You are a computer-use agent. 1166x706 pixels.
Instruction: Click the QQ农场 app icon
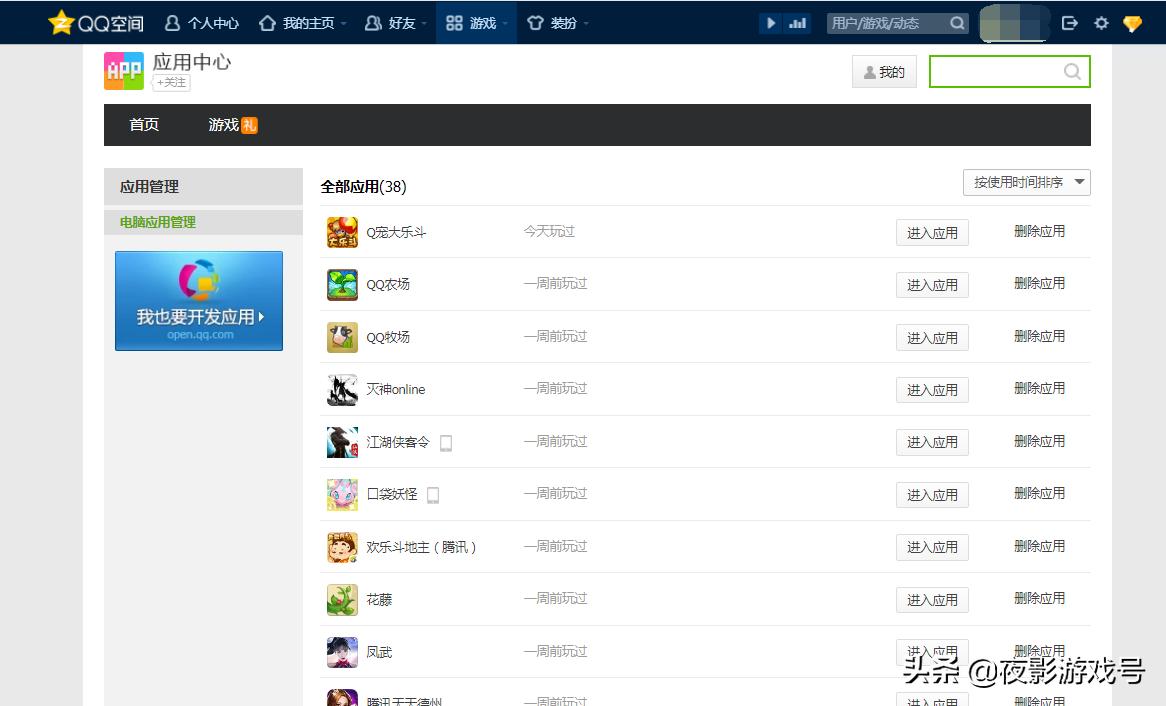(342, 284)
